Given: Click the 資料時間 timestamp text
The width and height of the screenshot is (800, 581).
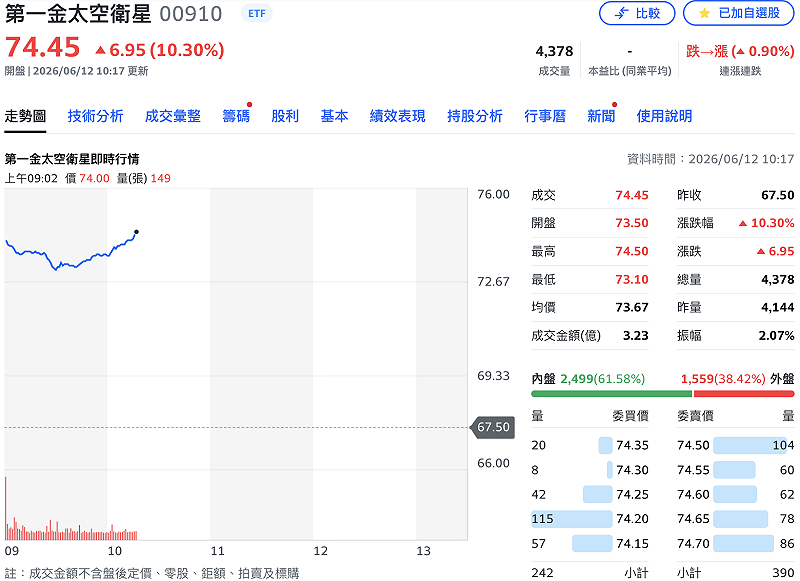Looking at the screenshot, I should (710, 159).
